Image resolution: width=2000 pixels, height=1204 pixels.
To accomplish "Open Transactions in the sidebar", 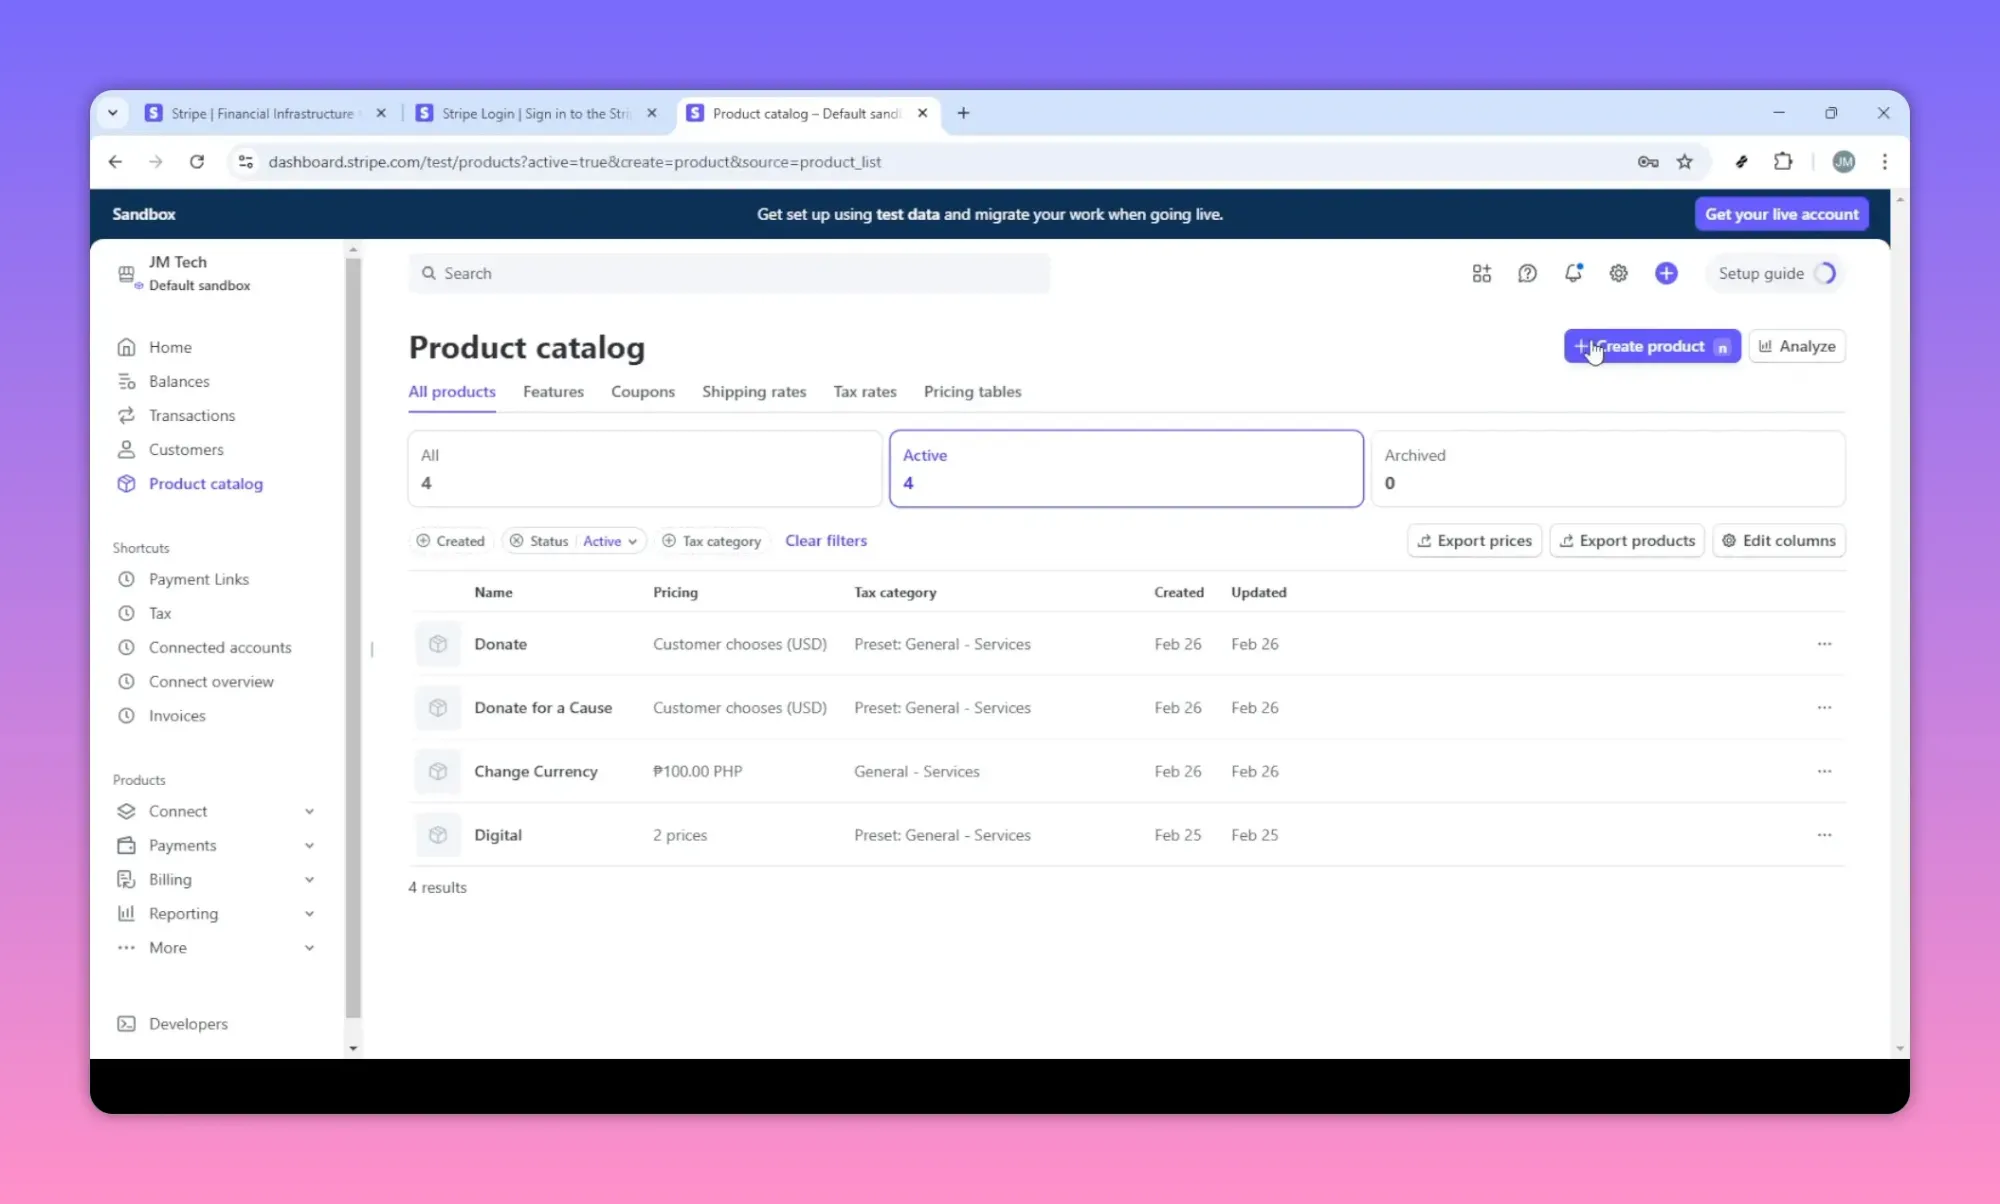I will 191,415.
